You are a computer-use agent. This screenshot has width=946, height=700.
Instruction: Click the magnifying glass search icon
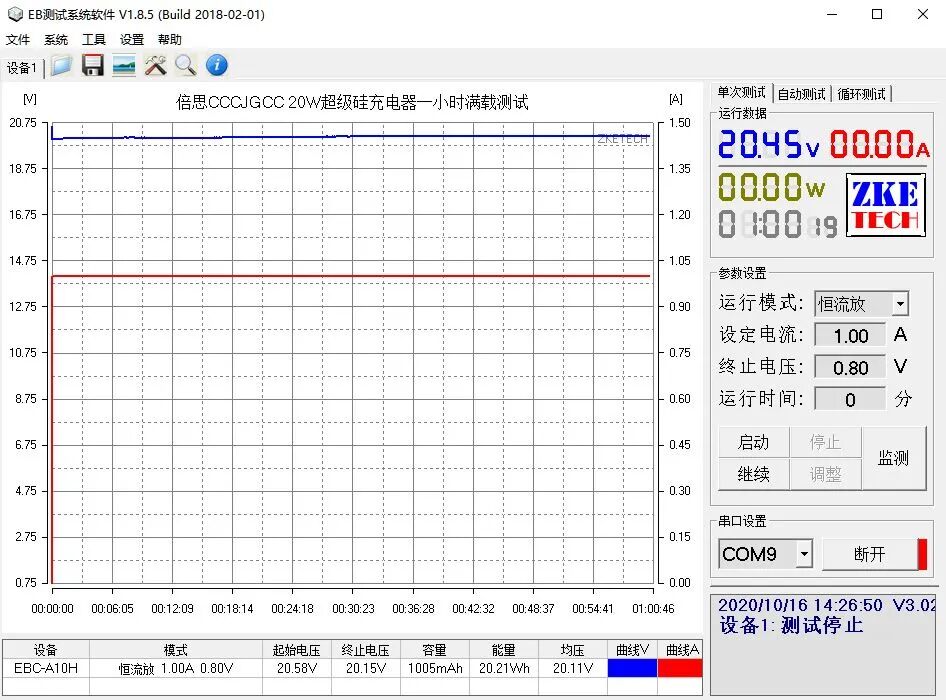coord(186,65)
